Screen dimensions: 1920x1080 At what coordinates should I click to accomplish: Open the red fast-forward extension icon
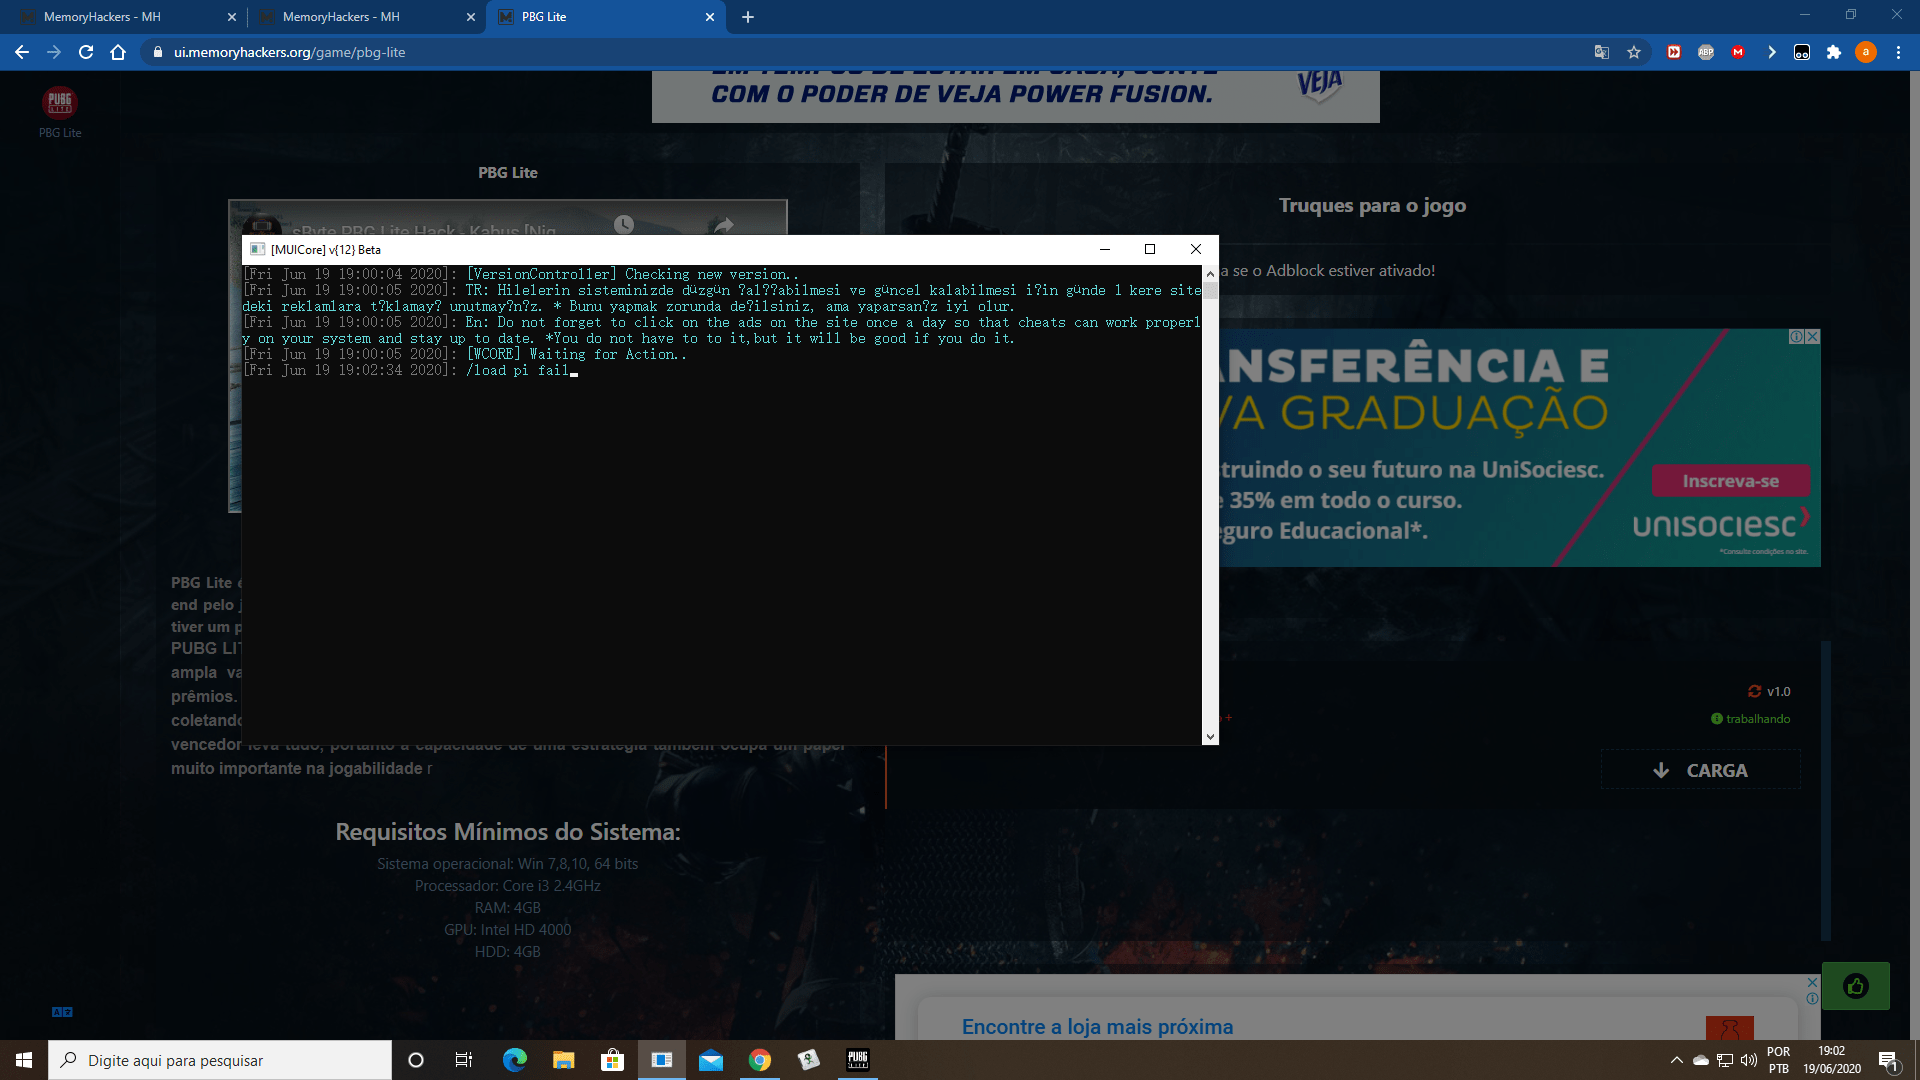point(1674,52)
